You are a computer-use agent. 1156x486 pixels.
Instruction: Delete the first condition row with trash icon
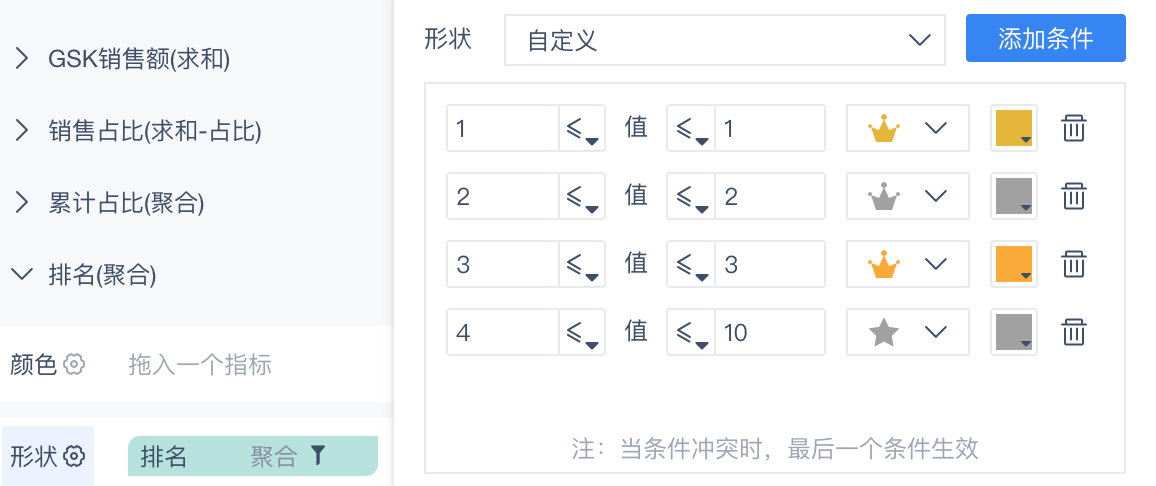(x=1073, y=128)
